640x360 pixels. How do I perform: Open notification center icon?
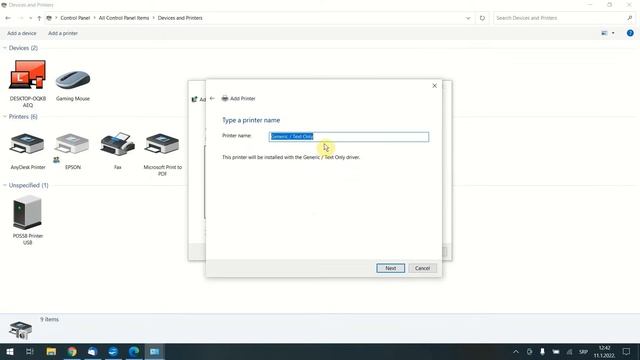click(627, 351)
